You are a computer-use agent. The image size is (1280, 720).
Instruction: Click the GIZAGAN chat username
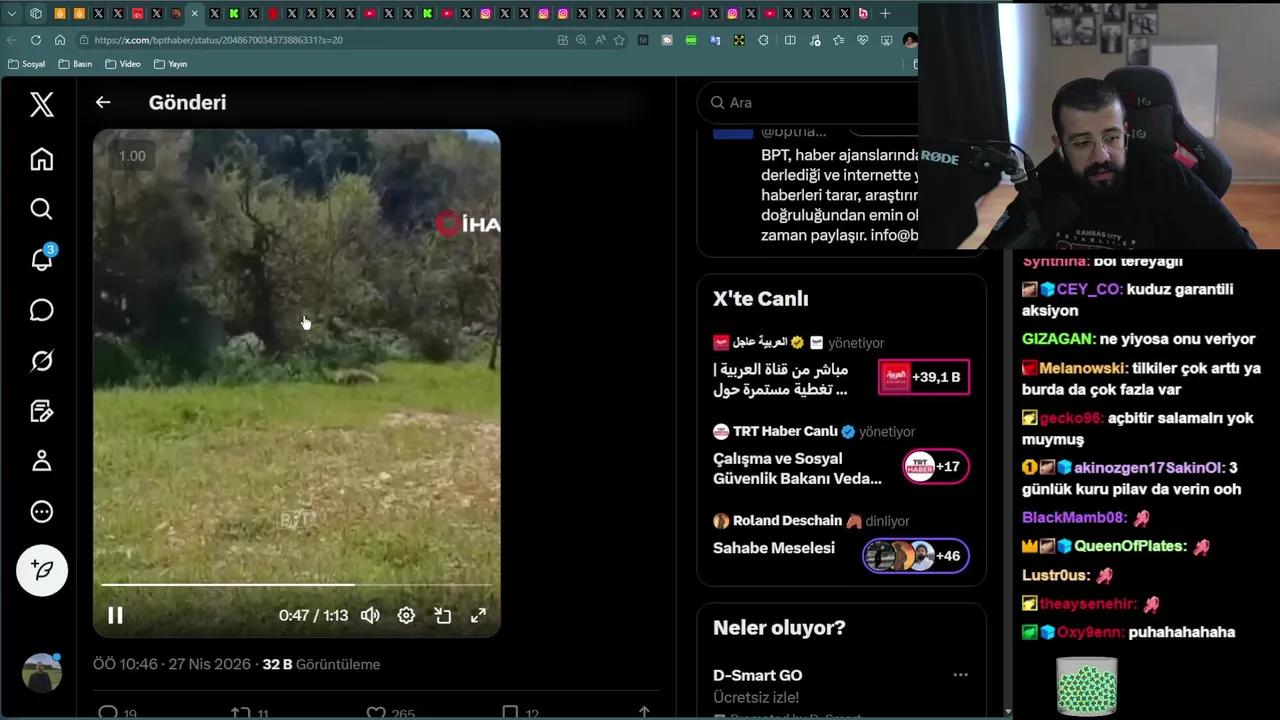[x=1057, y=339]
